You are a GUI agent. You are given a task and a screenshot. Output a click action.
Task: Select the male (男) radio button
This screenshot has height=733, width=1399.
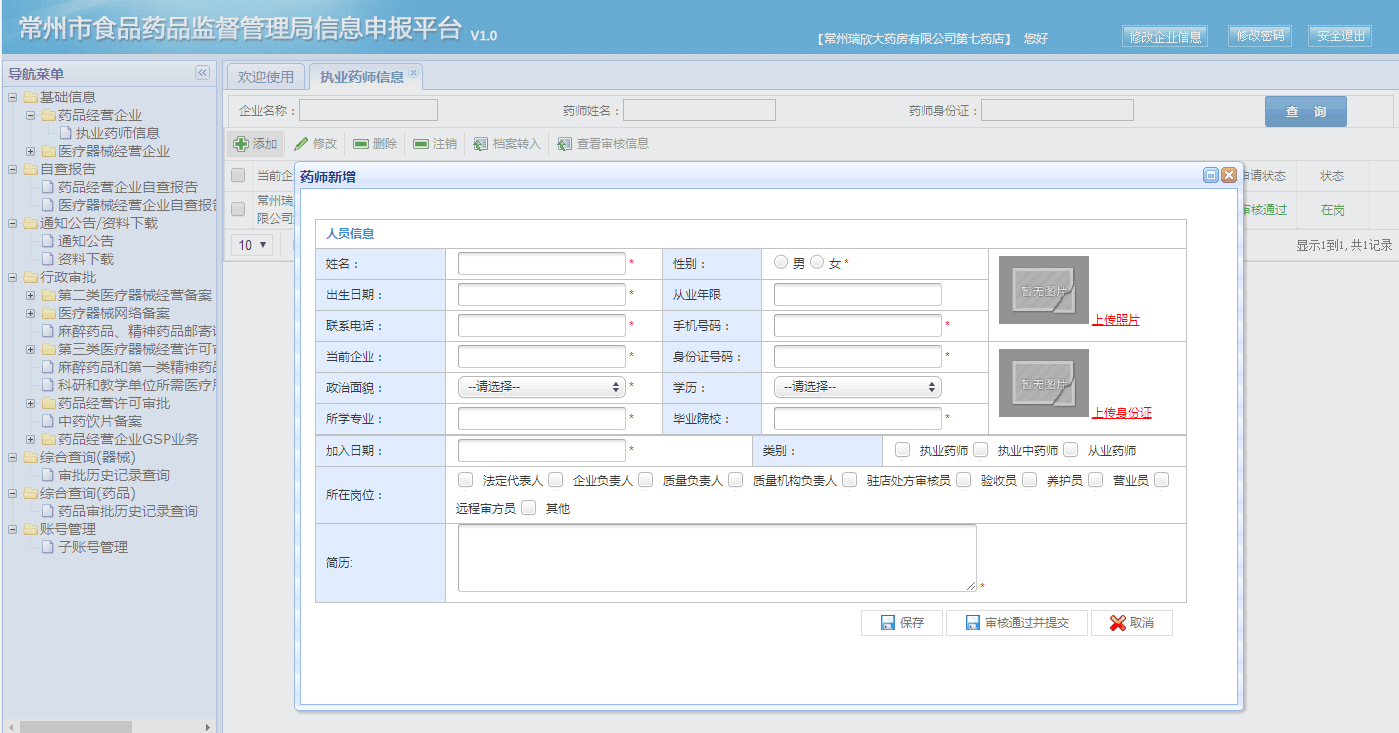(781, 262)
